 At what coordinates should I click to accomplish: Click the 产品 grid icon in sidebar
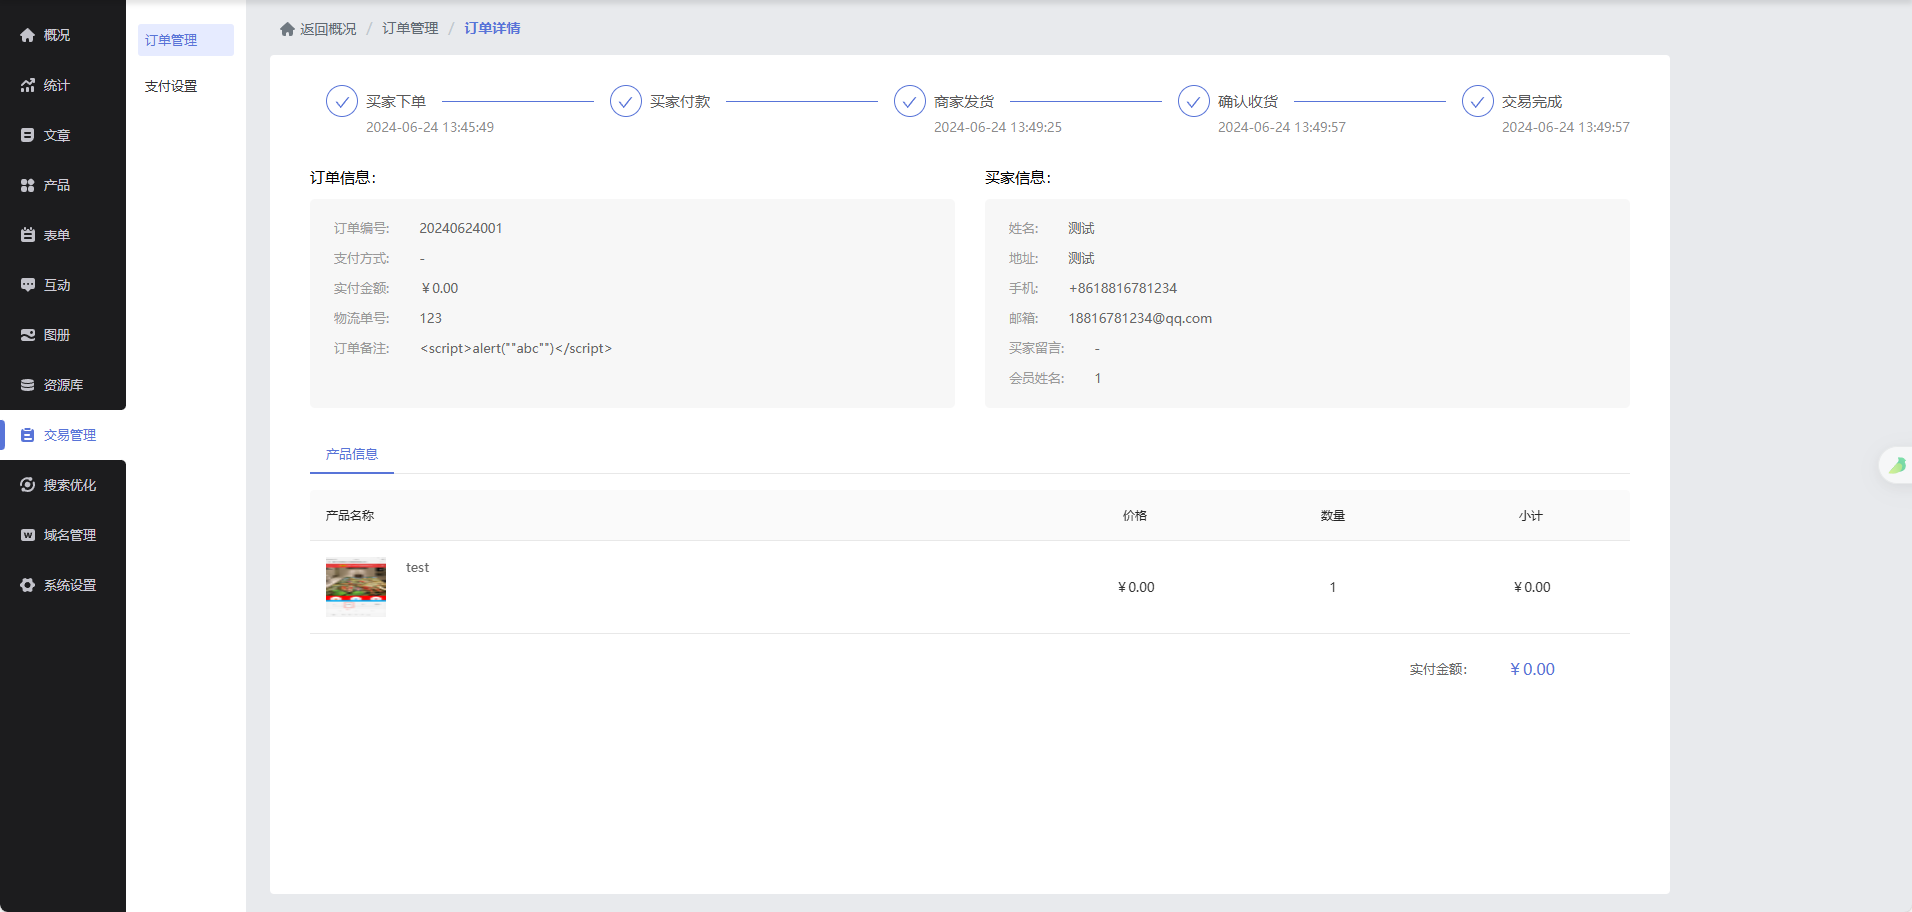tap(28, 185)
